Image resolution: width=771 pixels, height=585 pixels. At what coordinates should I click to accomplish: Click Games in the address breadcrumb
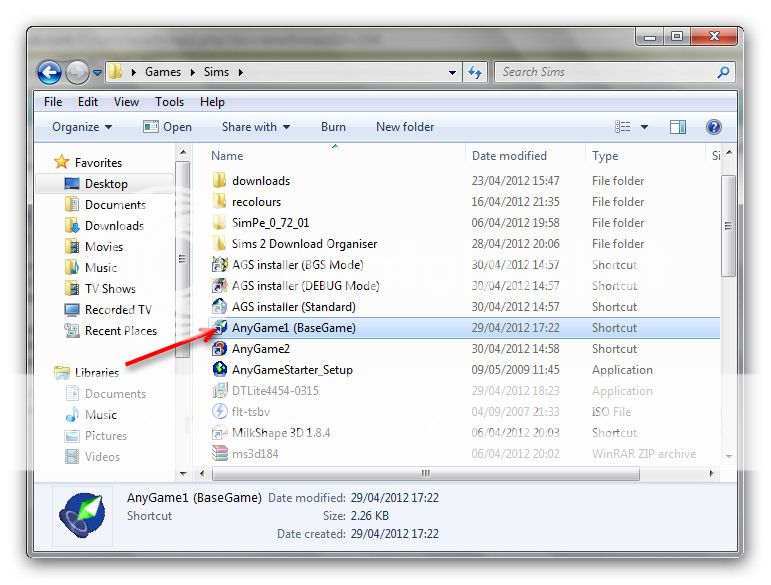tap(163, 72)
